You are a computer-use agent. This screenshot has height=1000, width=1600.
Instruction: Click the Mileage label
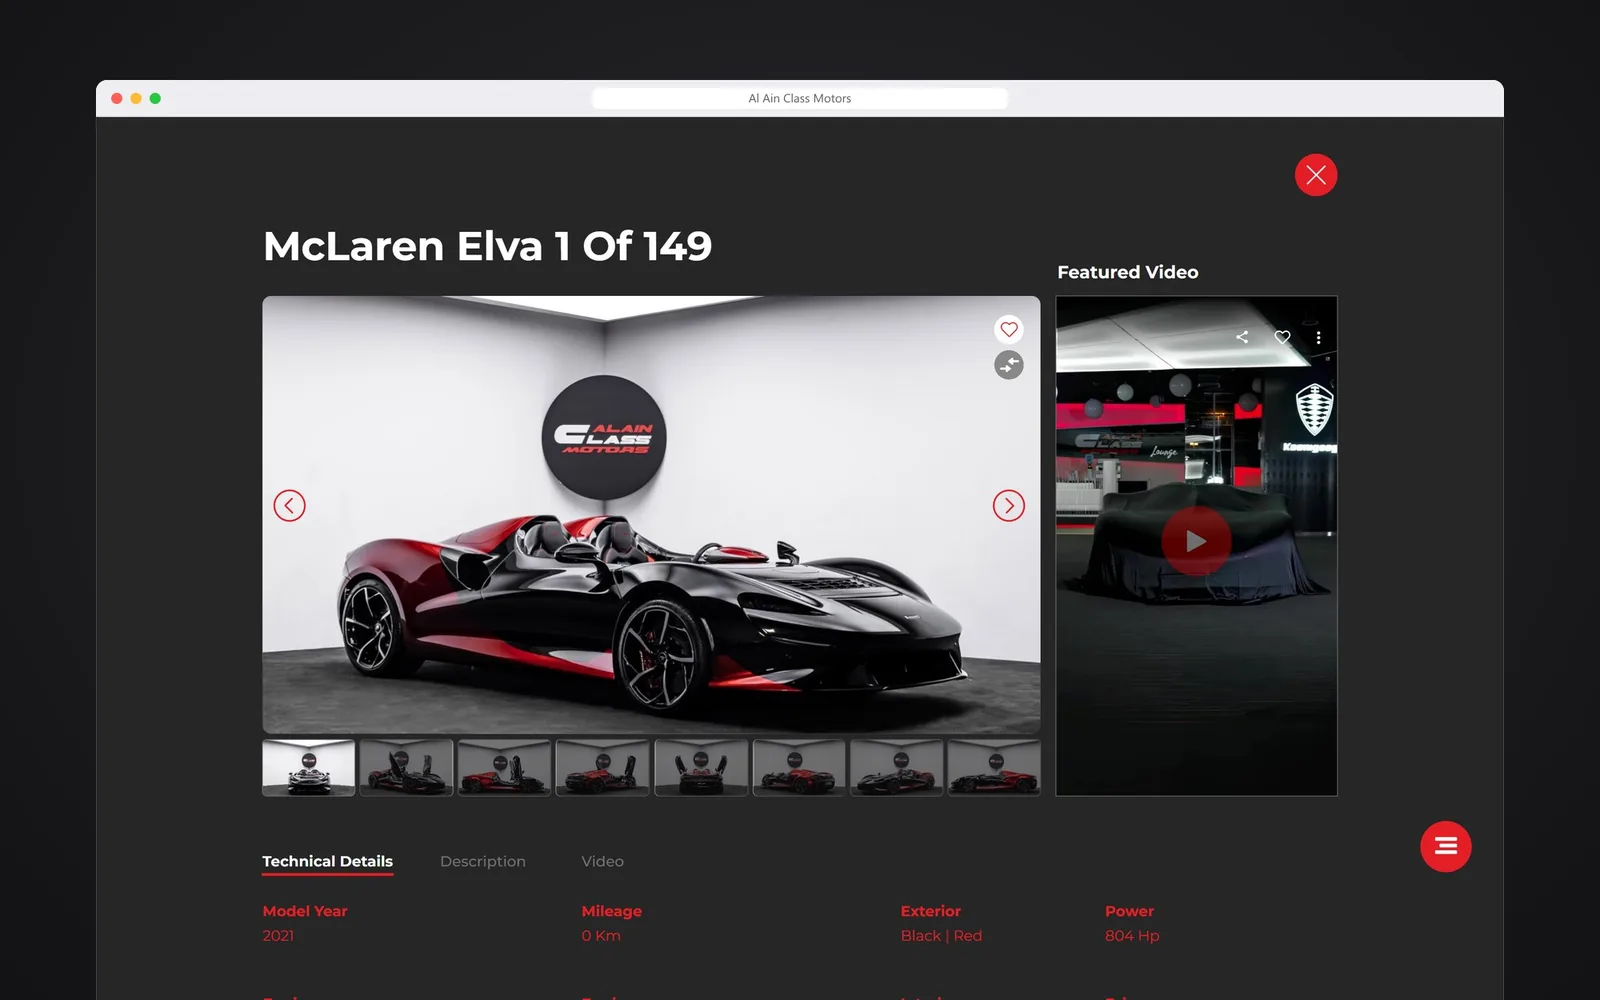point(612,911)
